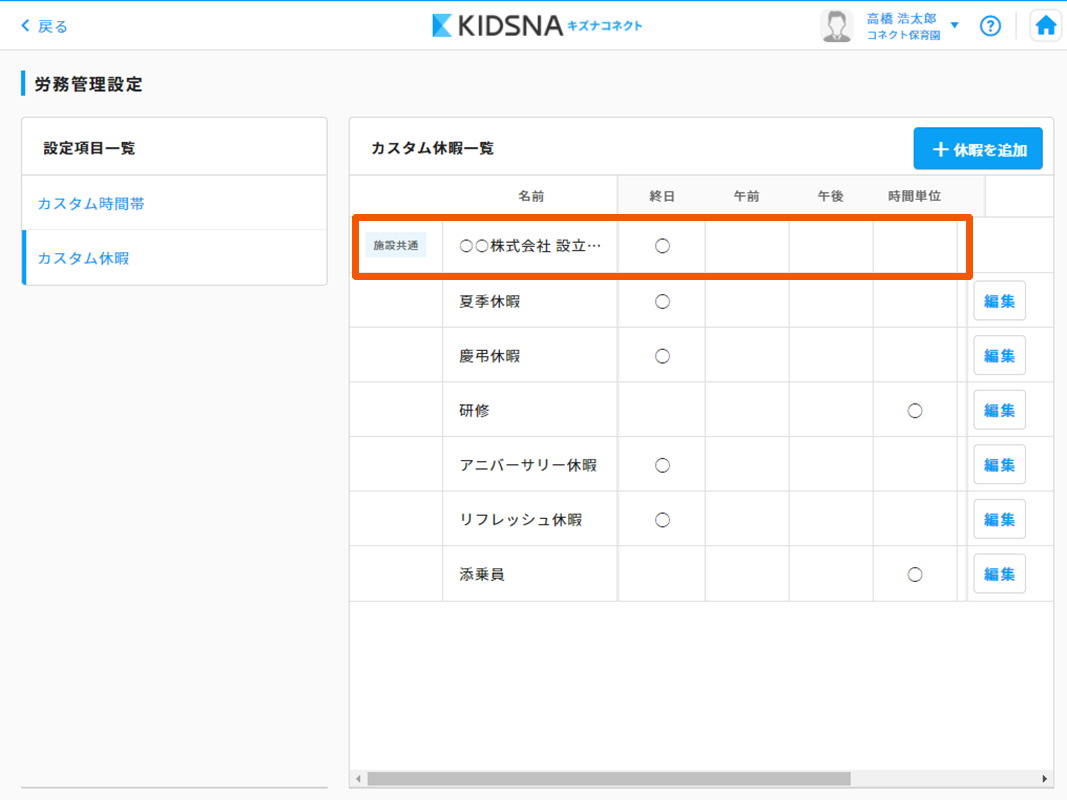Edit the 添乗員 row
This screenshot has width=1067, height=800.
pos(999,574)
